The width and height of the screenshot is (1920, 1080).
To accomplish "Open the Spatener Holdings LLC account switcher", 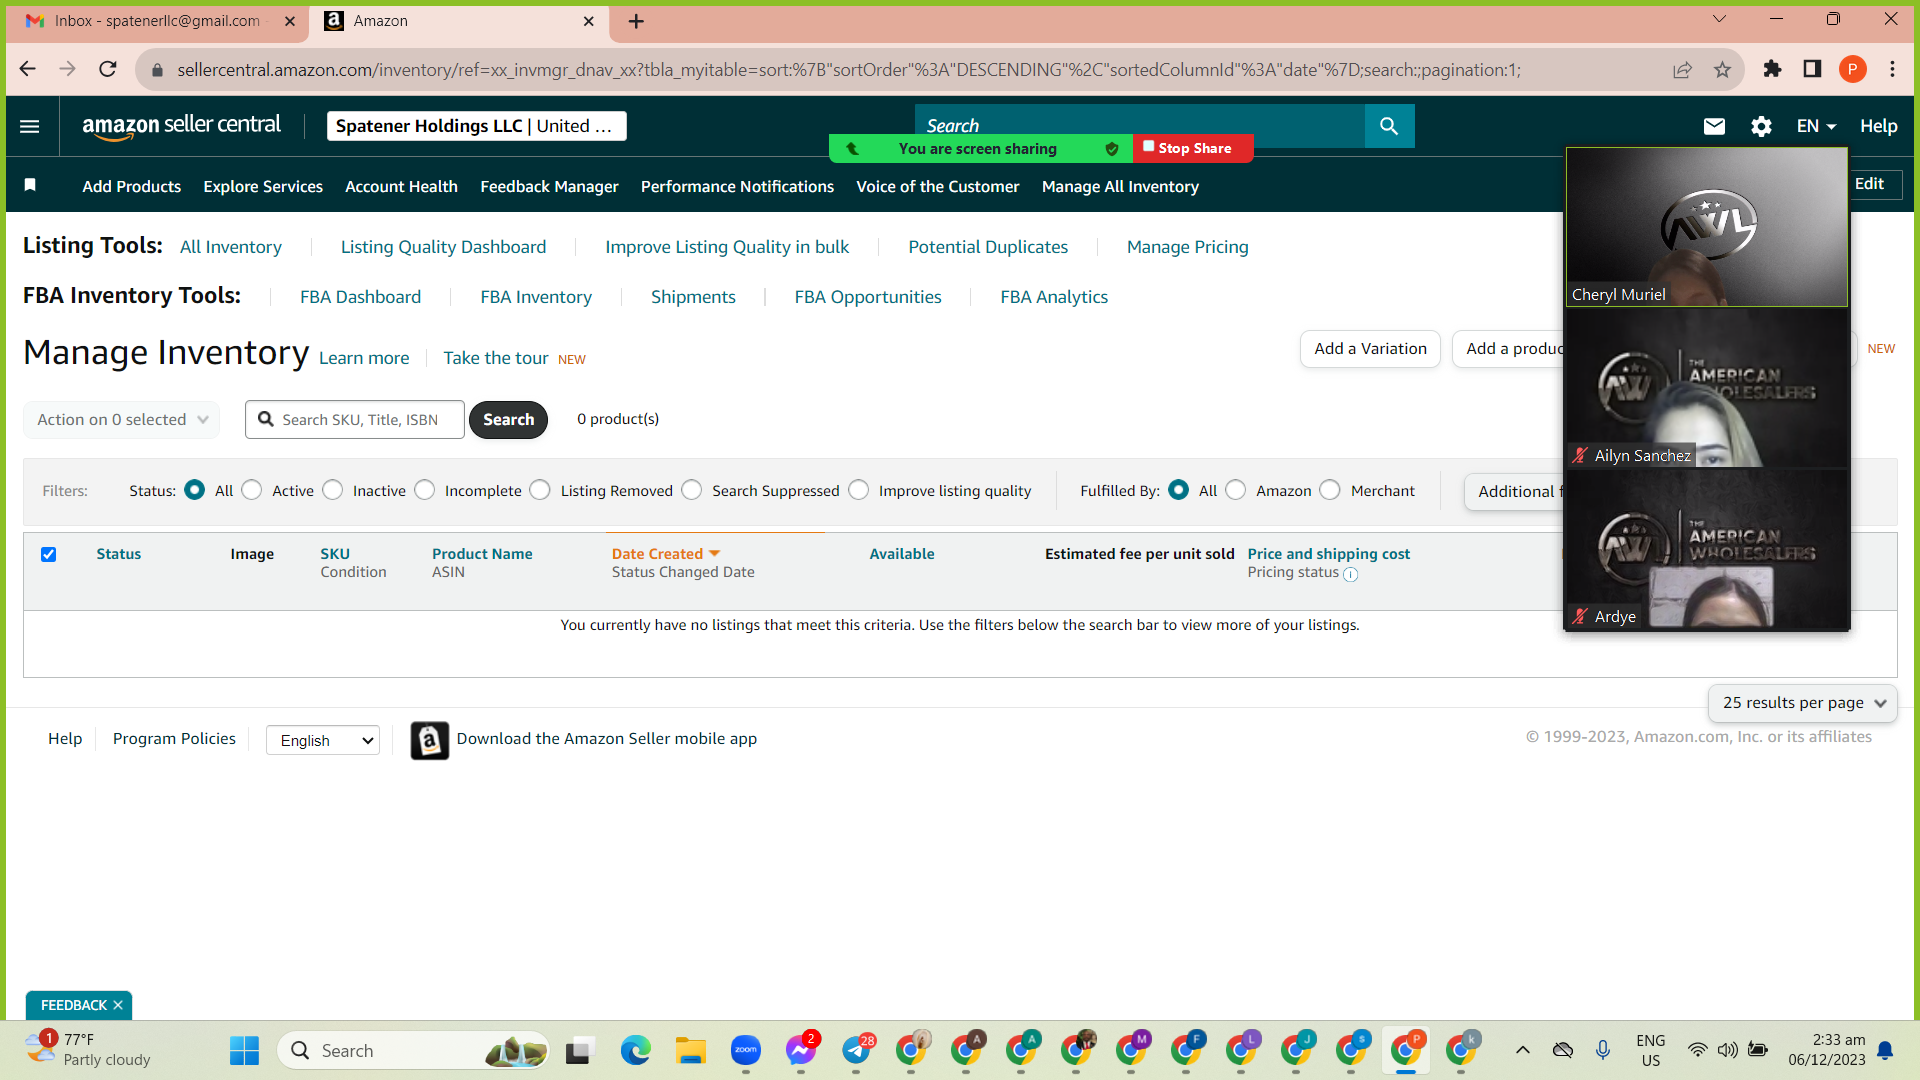I will click(477, 126).
